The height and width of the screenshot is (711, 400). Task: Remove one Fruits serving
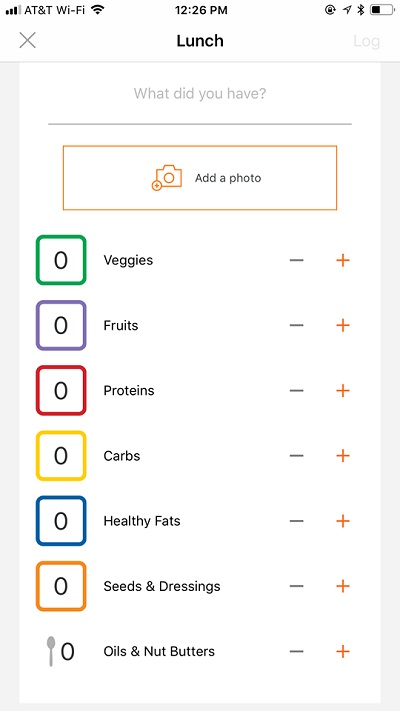[297, 325]
